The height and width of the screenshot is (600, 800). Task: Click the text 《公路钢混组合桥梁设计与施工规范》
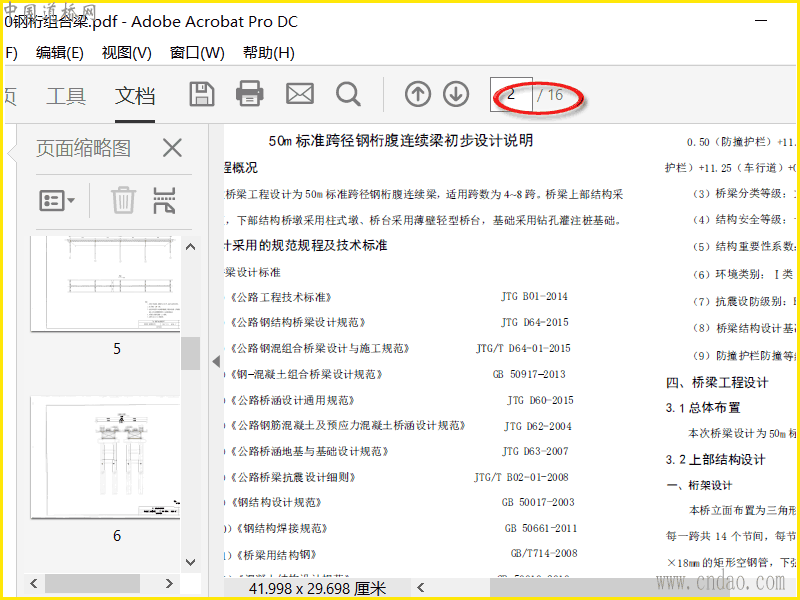coord(319,348)
